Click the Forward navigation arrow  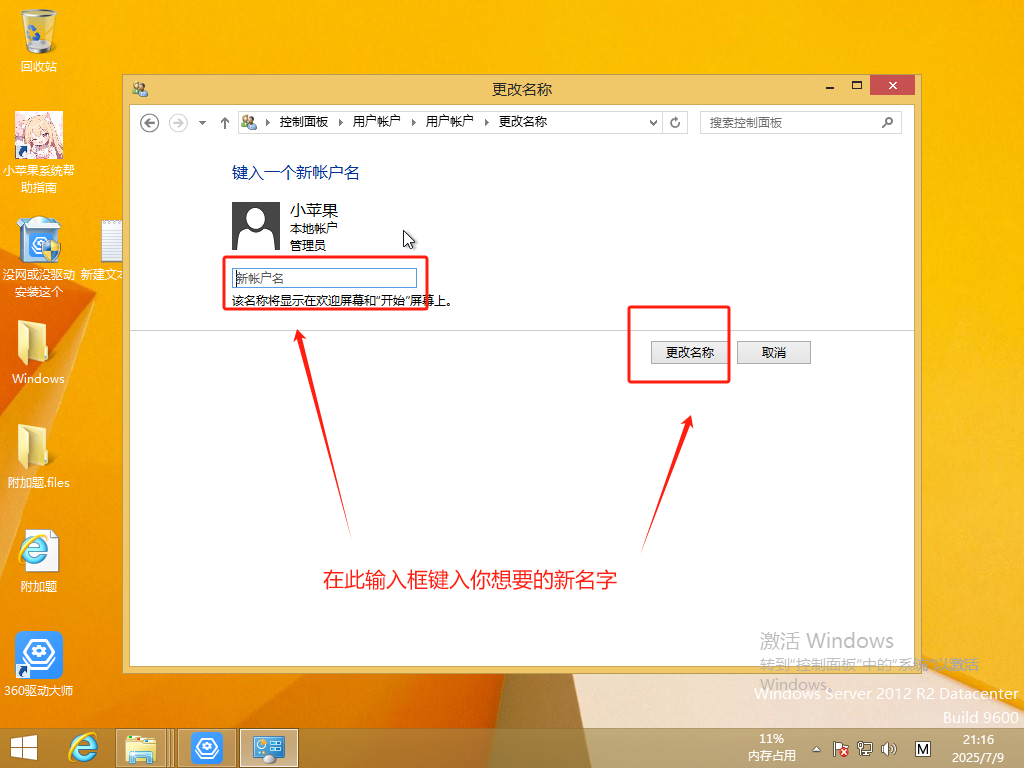[178, 123]
